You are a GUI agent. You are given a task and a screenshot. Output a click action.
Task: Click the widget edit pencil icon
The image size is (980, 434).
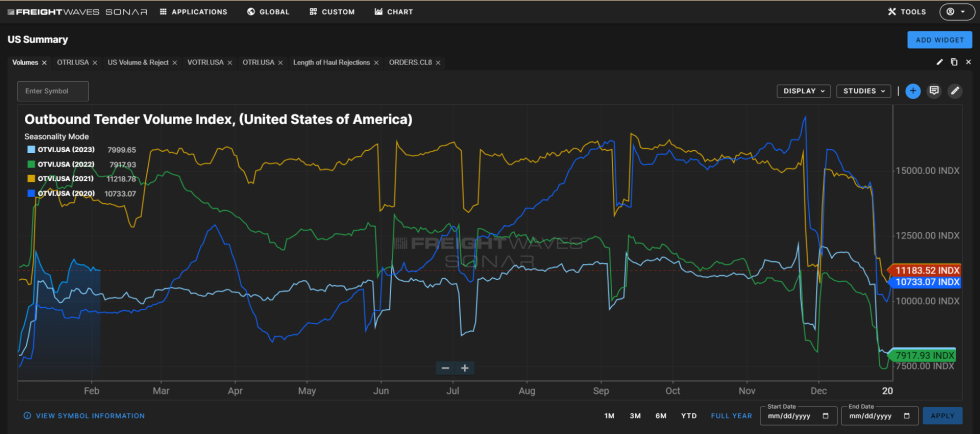939,62
